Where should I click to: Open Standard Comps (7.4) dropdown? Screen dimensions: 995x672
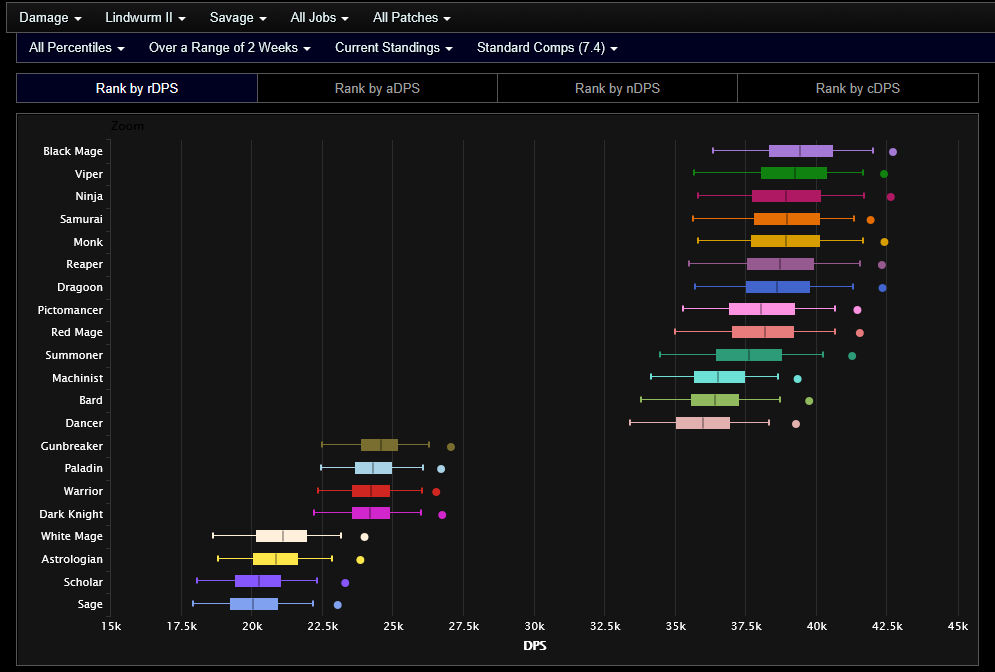[547, 48]
